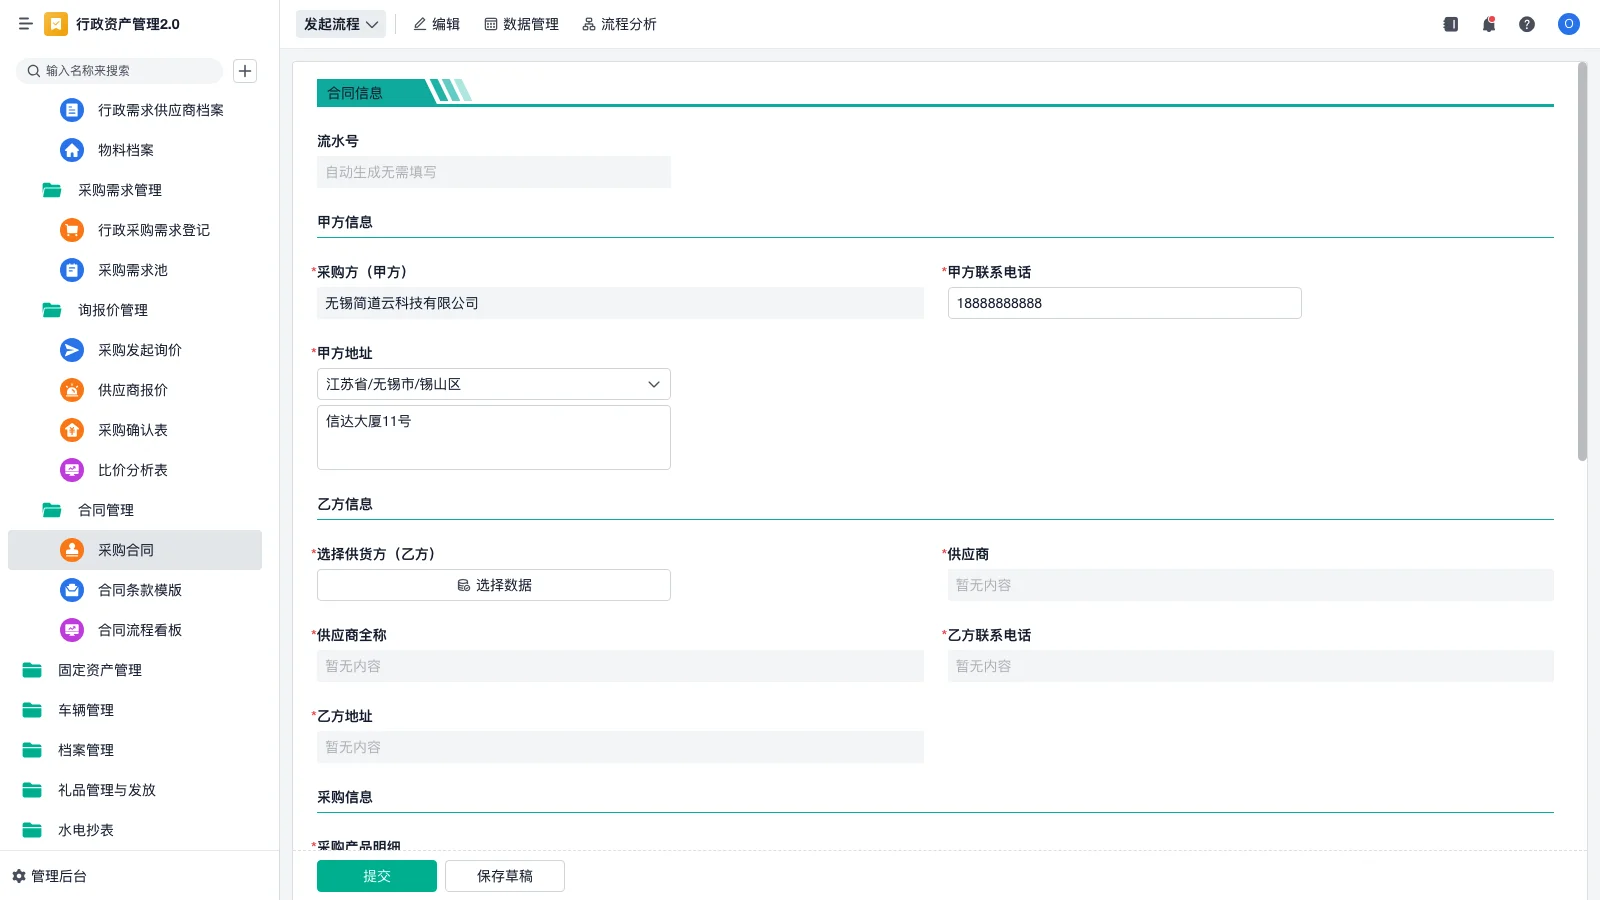Click the 采购需求池 icon

pyautogui.click(x=72, y=270)
